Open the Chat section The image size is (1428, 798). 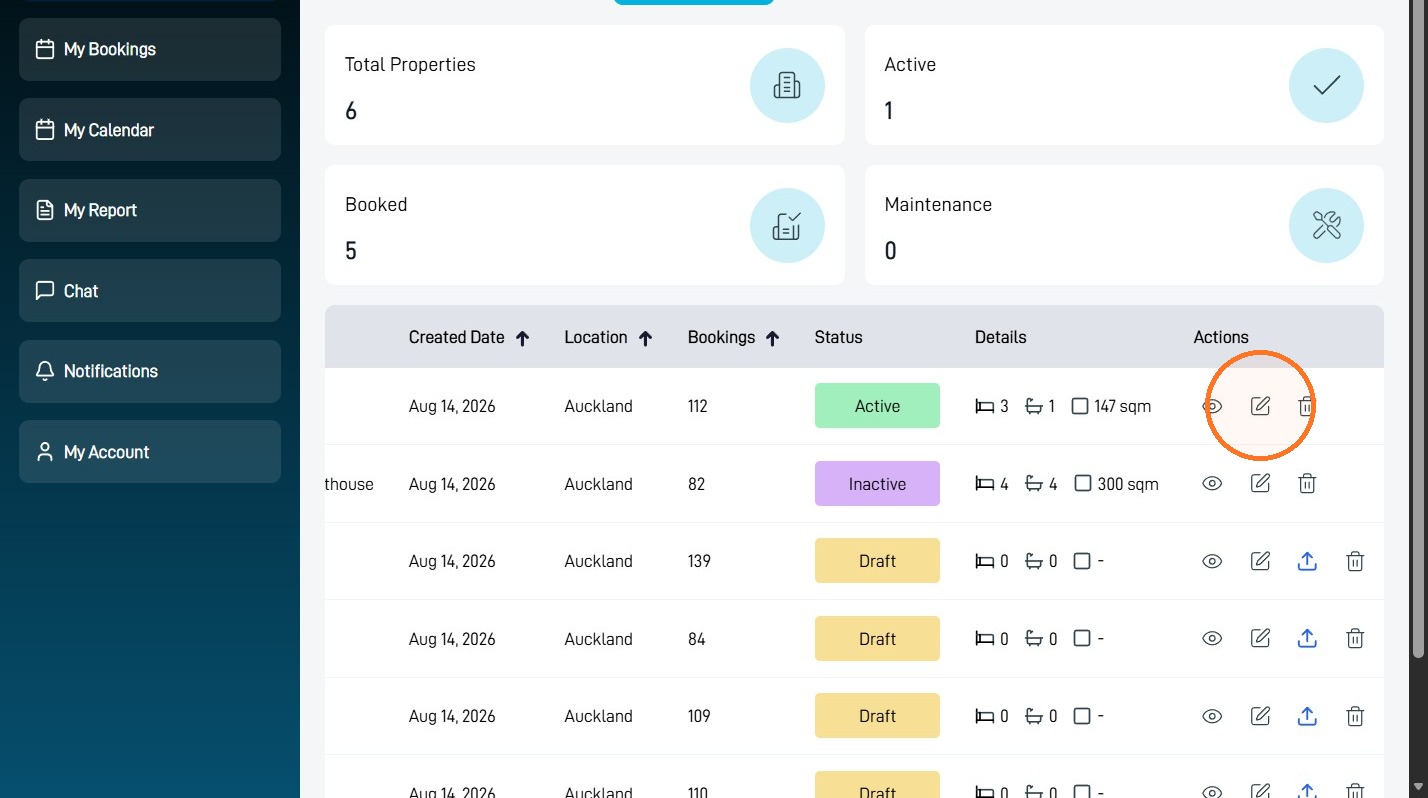150,291
